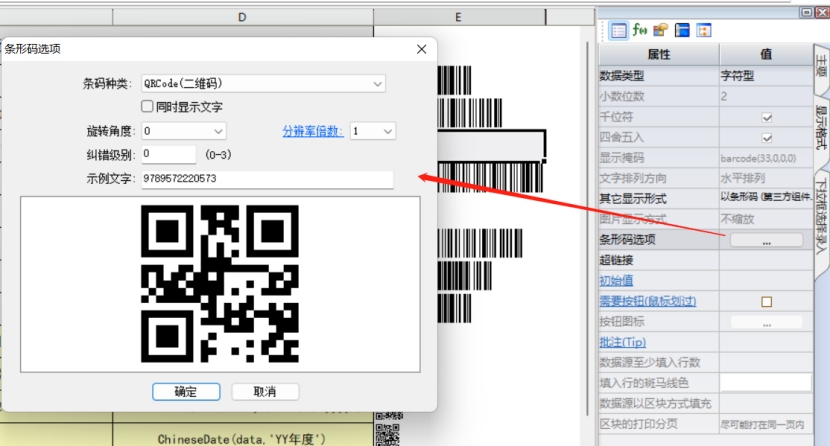Click the 属性 column header
This screenshot has height=446, width=830.
click(x=659, y=54)
